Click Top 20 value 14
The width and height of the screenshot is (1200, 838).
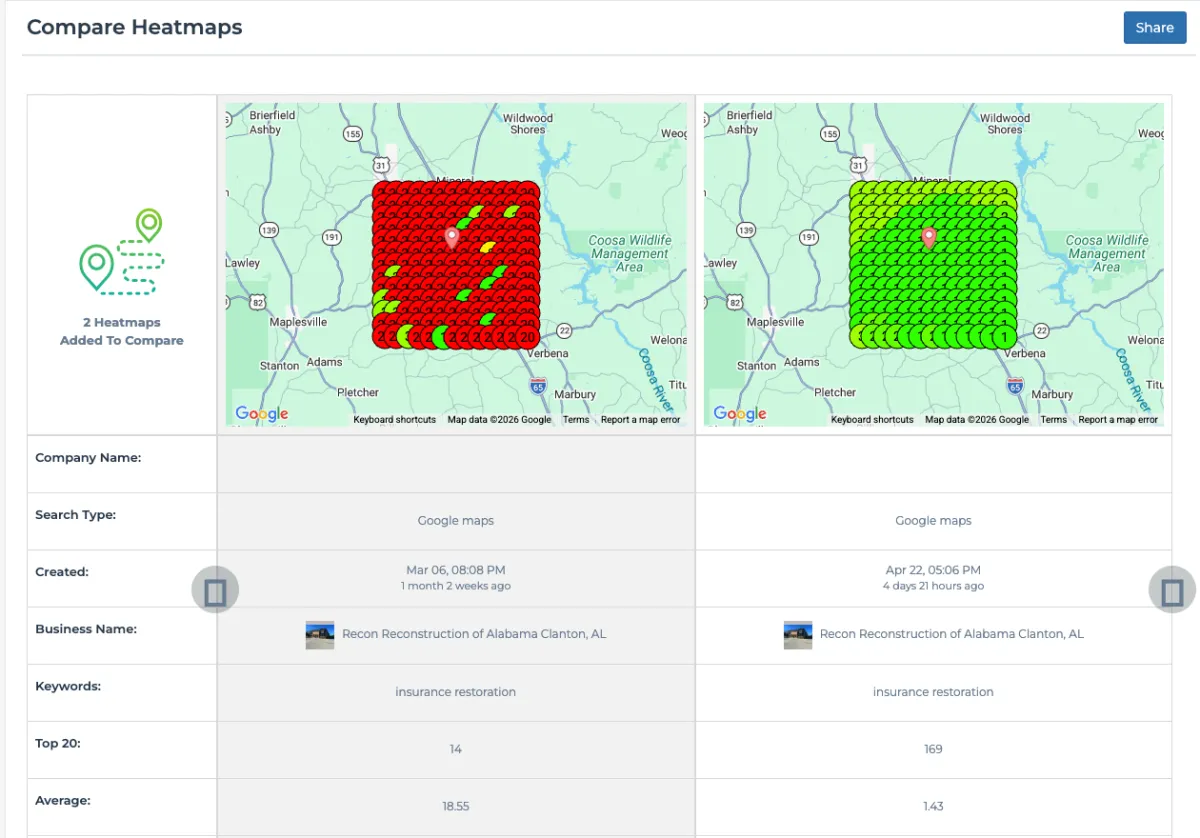click(x=456, y=749)
